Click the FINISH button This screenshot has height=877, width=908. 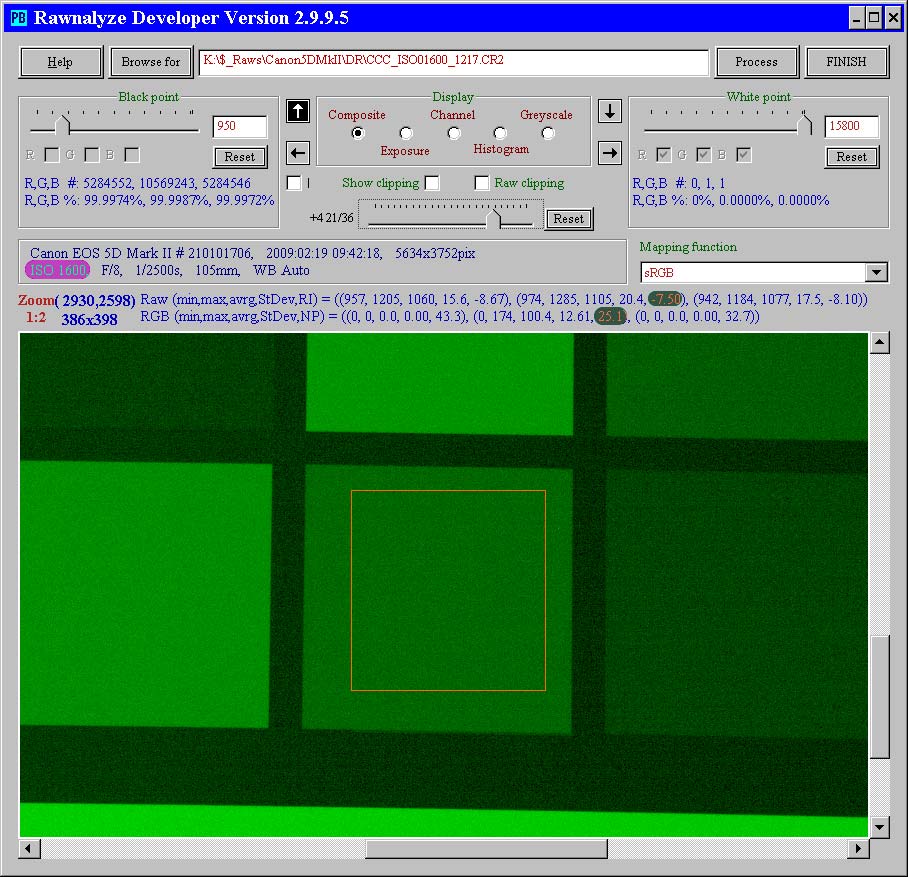click(846, 62)
